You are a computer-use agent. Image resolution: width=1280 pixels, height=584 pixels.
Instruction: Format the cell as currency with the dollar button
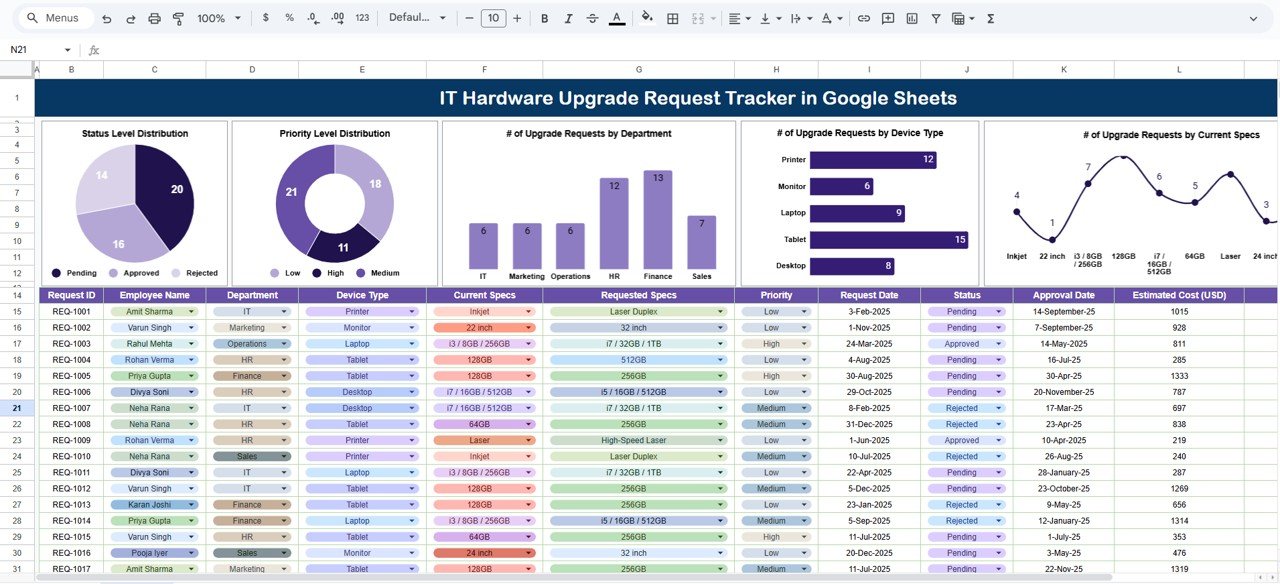(x=265, y=18)
